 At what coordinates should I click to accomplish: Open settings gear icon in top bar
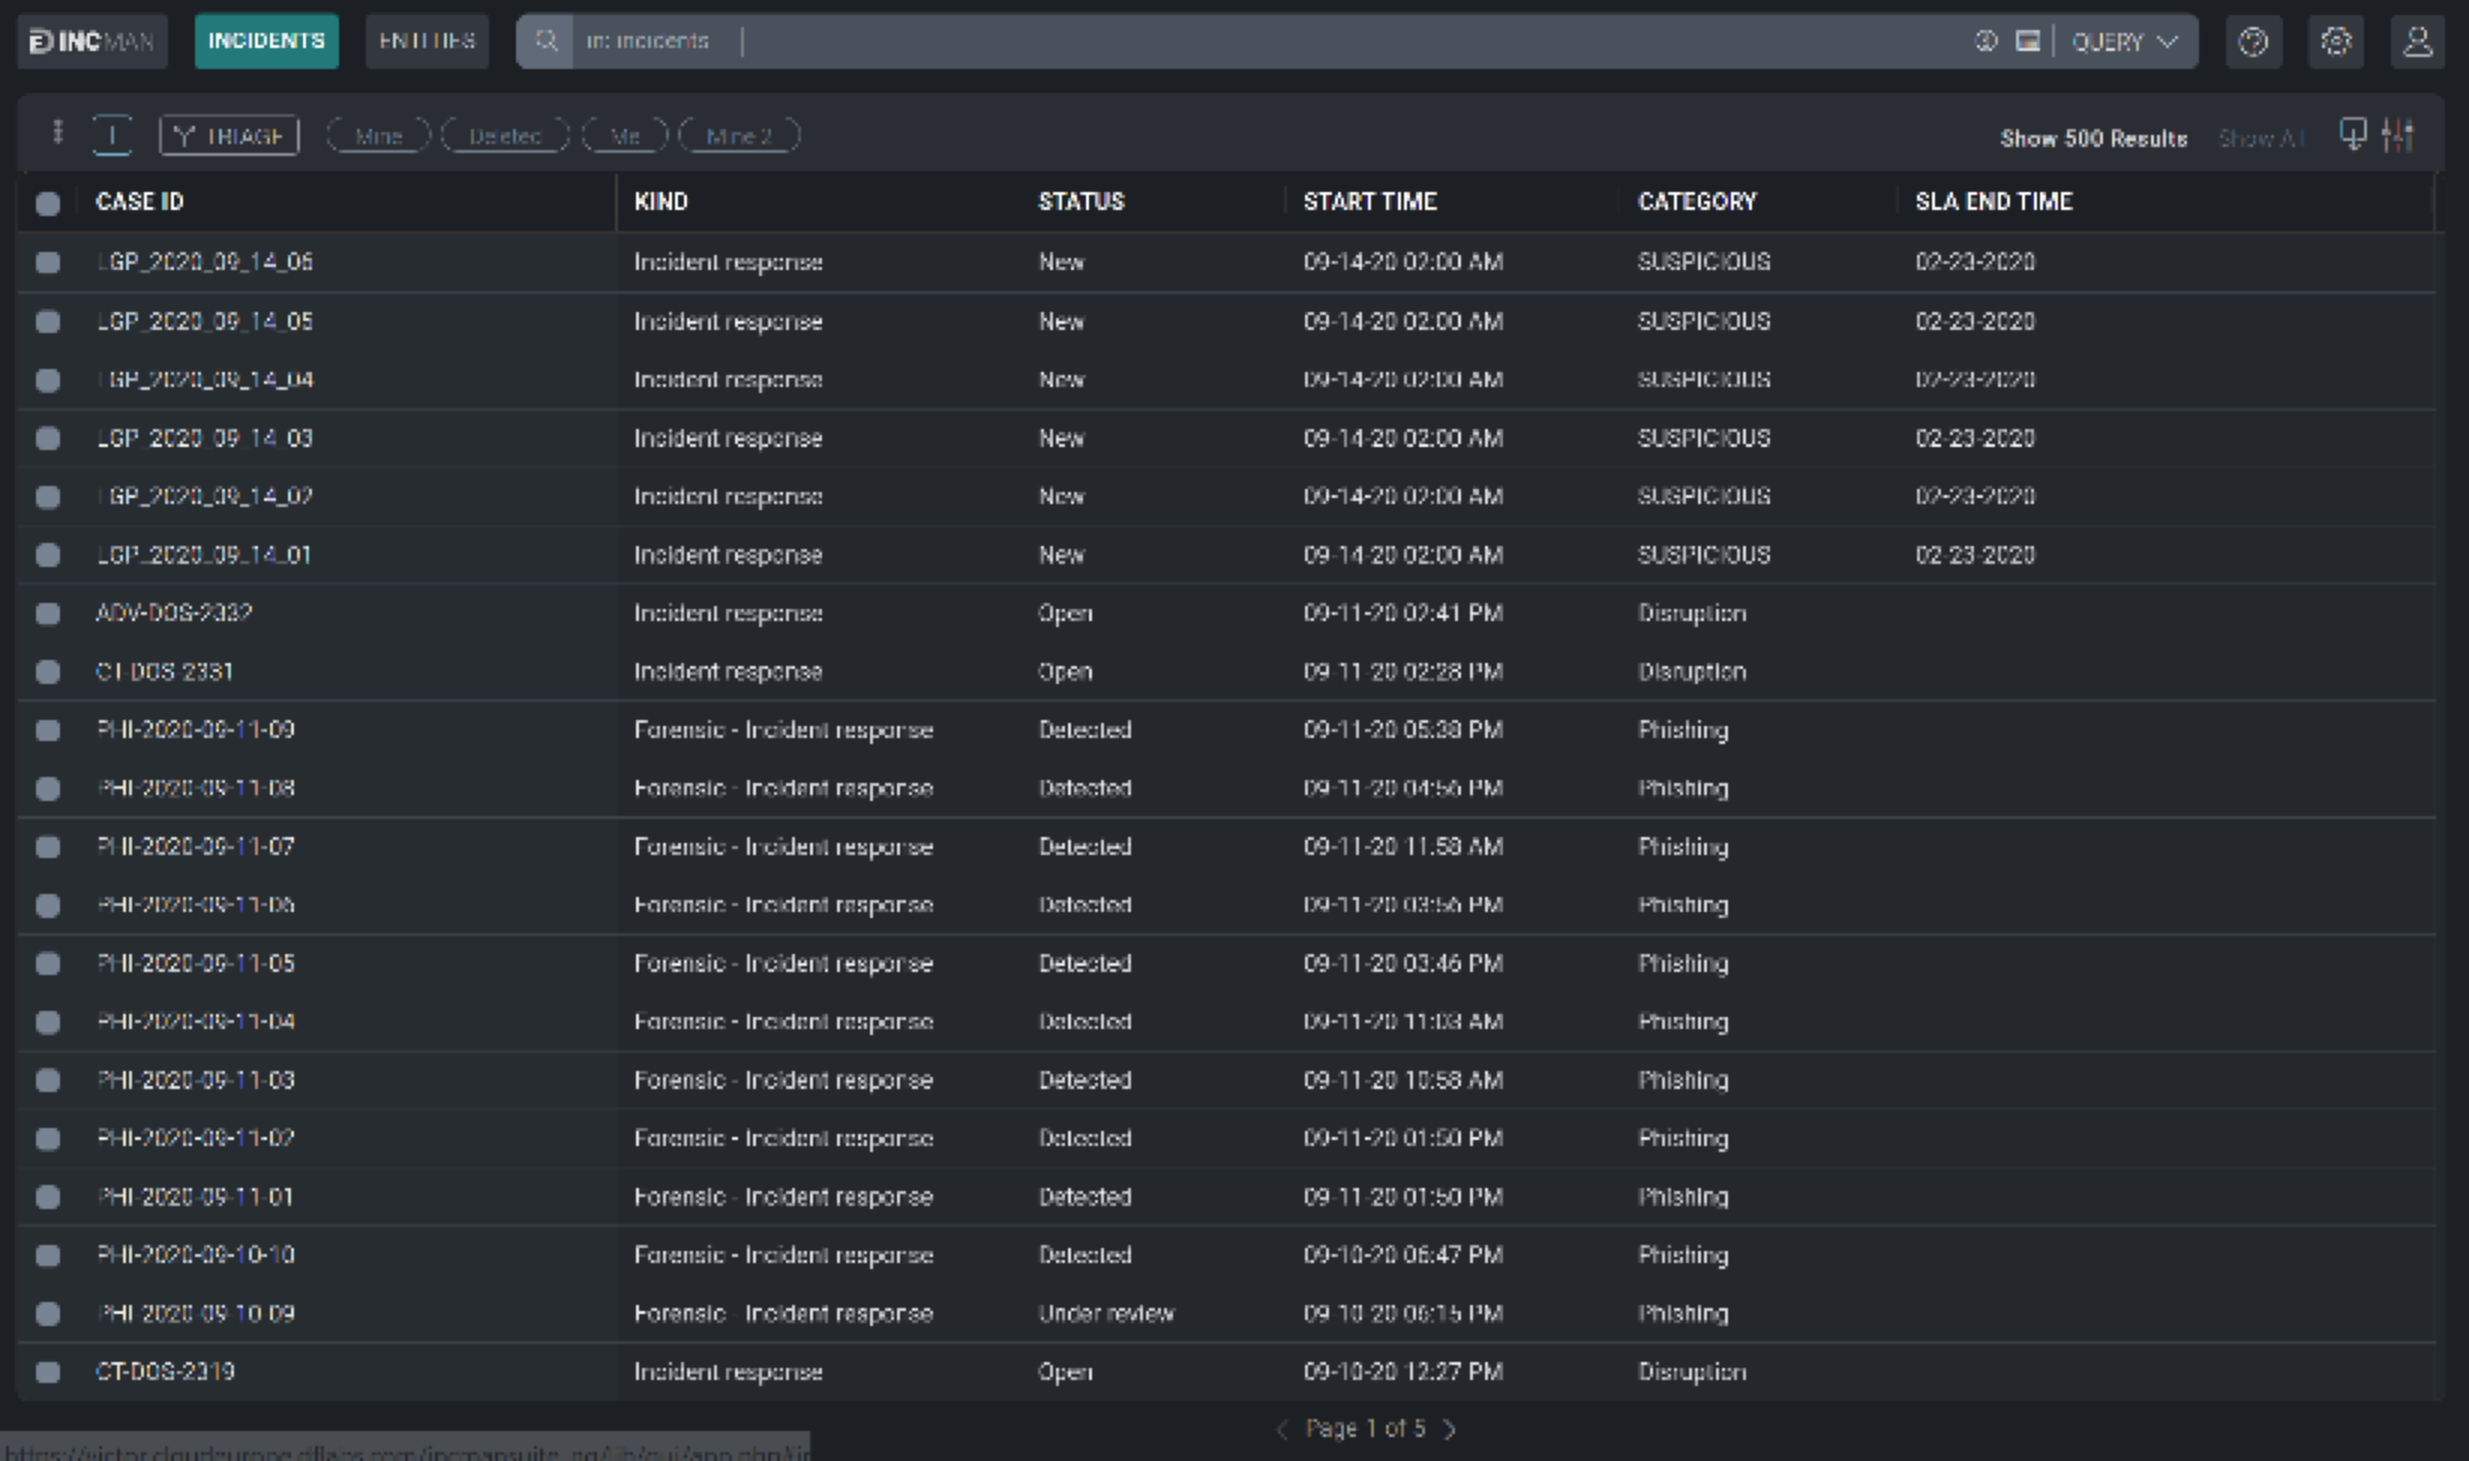(2335, 41)
